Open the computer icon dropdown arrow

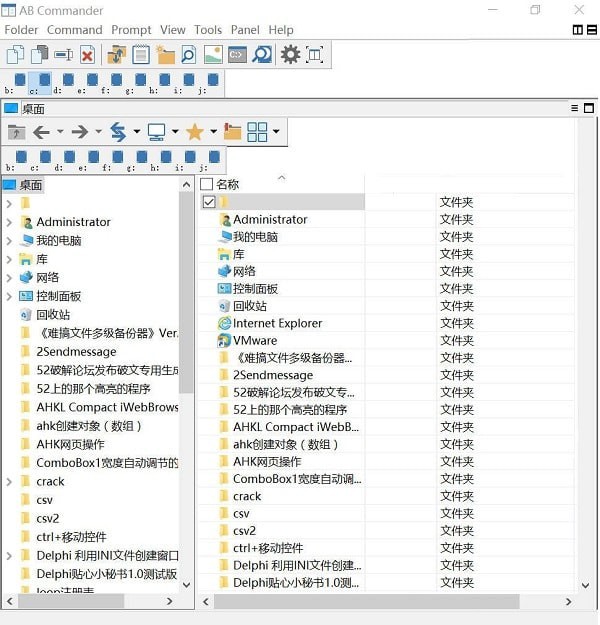tap(175, 132)
